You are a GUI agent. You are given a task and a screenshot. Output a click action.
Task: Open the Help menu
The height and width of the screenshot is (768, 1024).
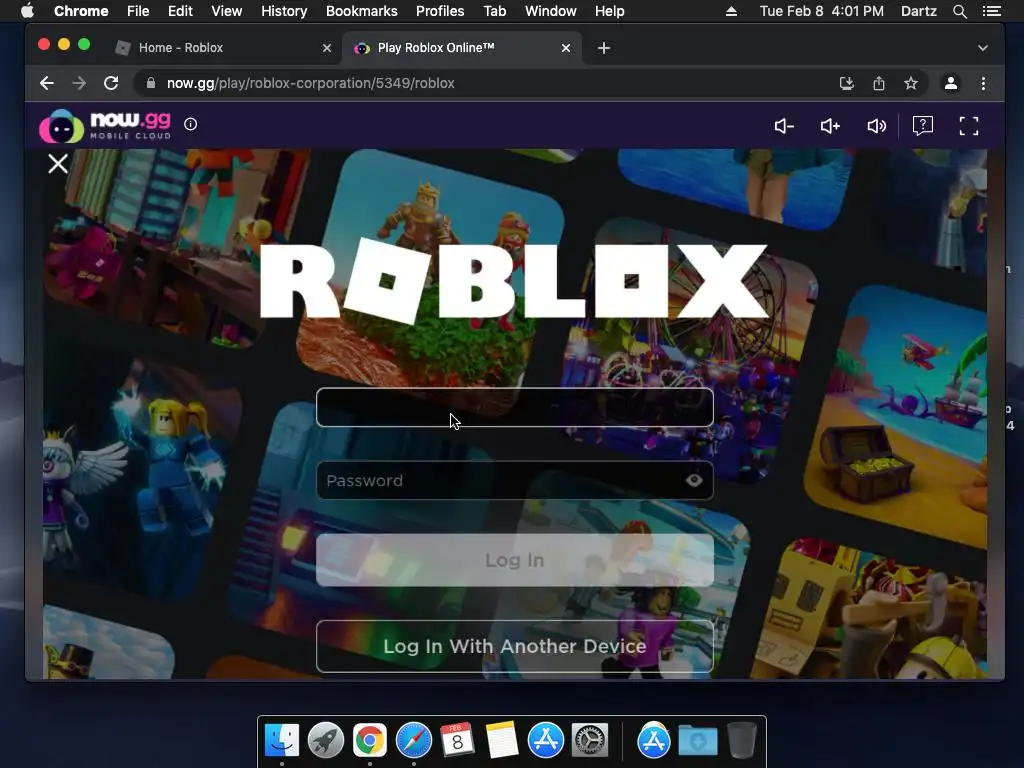tap(610, 11)
